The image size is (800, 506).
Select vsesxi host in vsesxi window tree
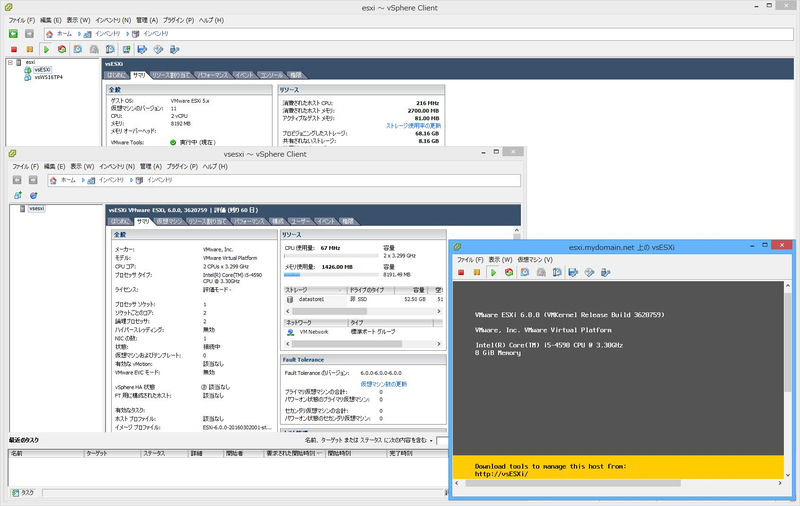(x=37, y=209)
